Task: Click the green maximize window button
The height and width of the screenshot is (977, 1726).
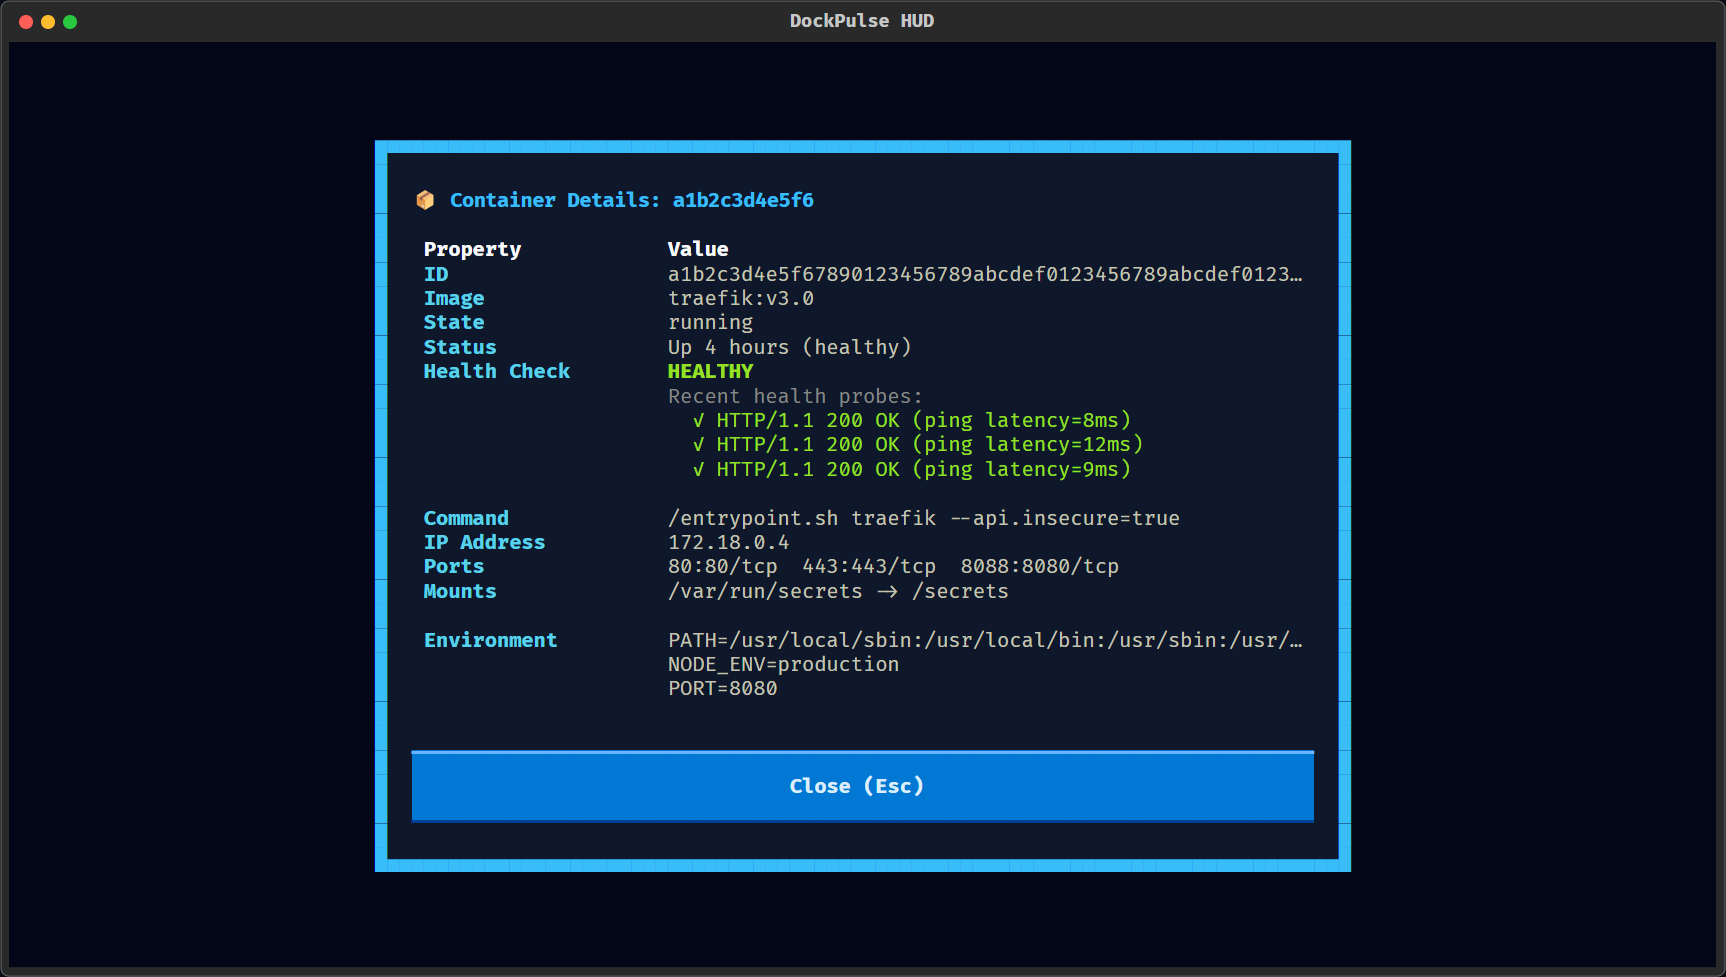Action: [x=70, y=22]
